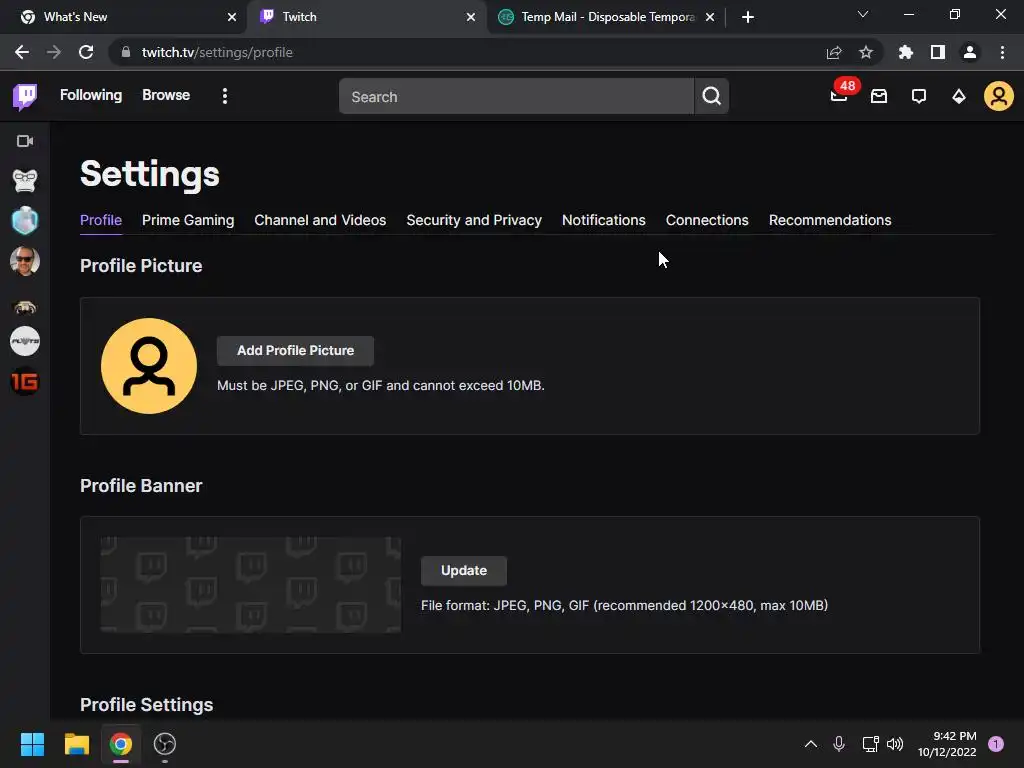Click the Browse link in top nav
This screenshot has width=1024, height=768.
166,95
